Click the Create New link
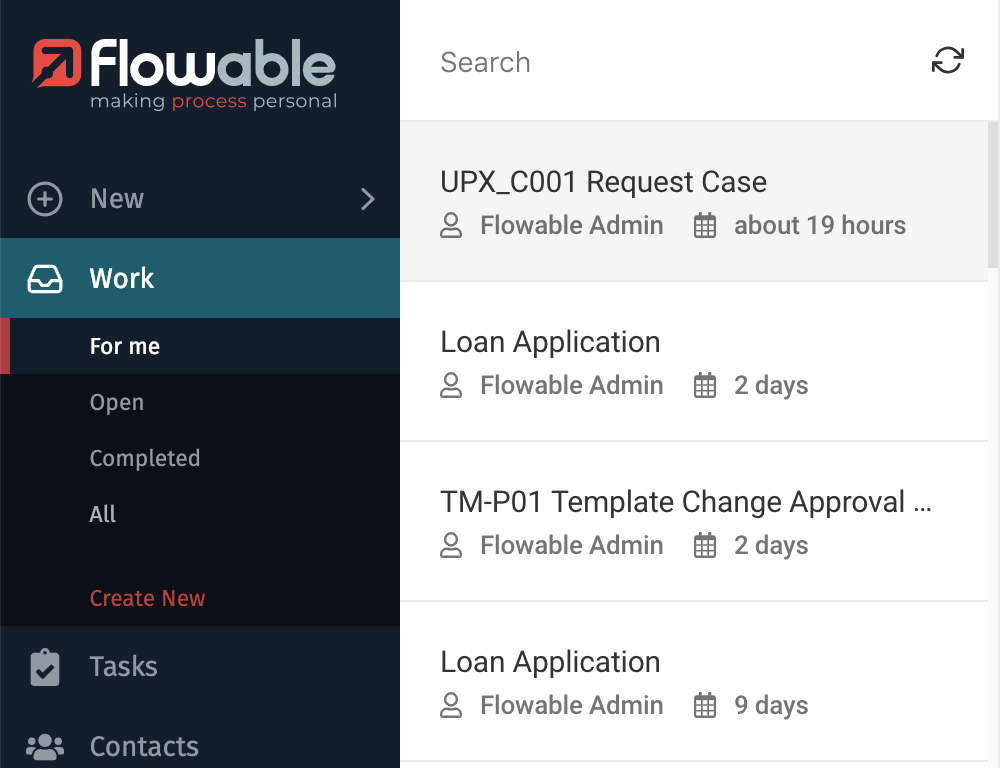 [x=147, y=599]
